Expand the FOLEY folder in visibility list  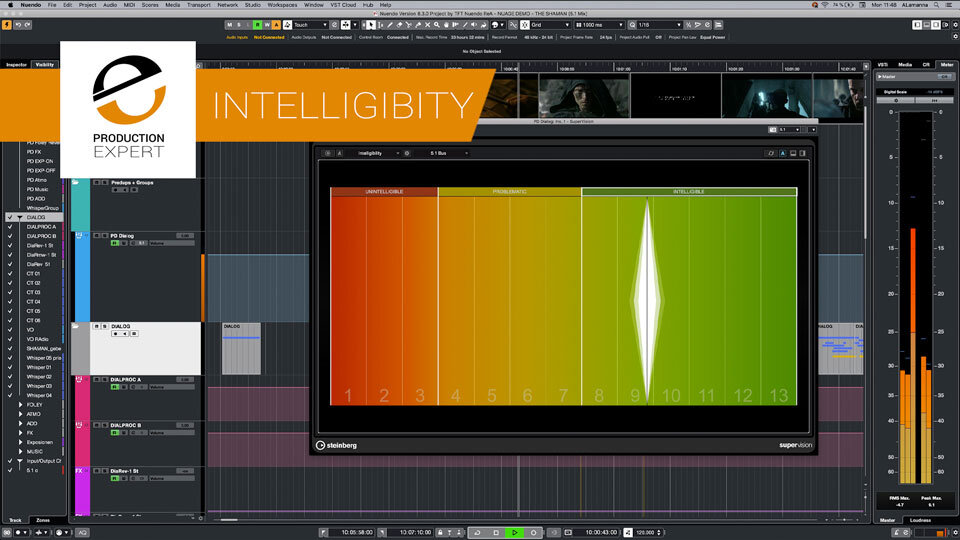(22, 405)
